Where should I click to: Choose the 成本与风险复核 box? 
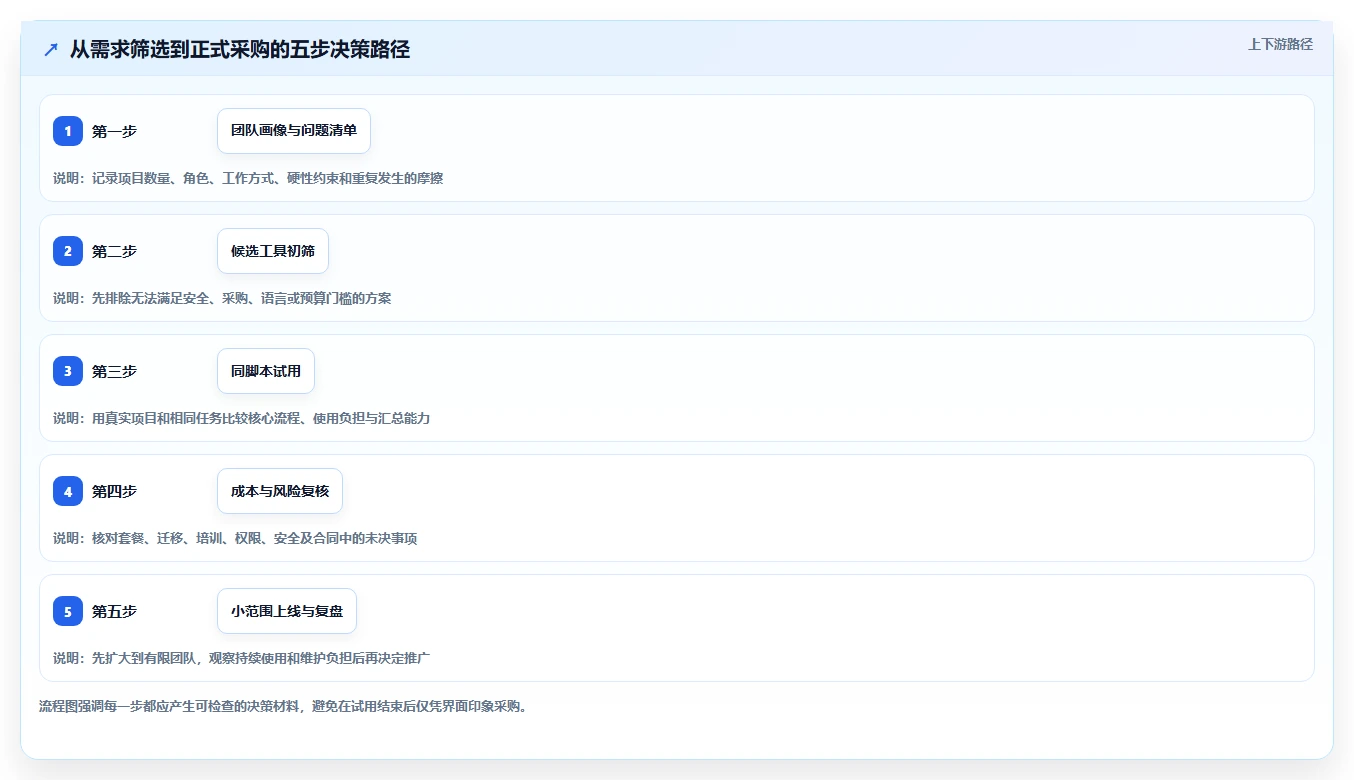pyautogui.click(x=280, y=491)
